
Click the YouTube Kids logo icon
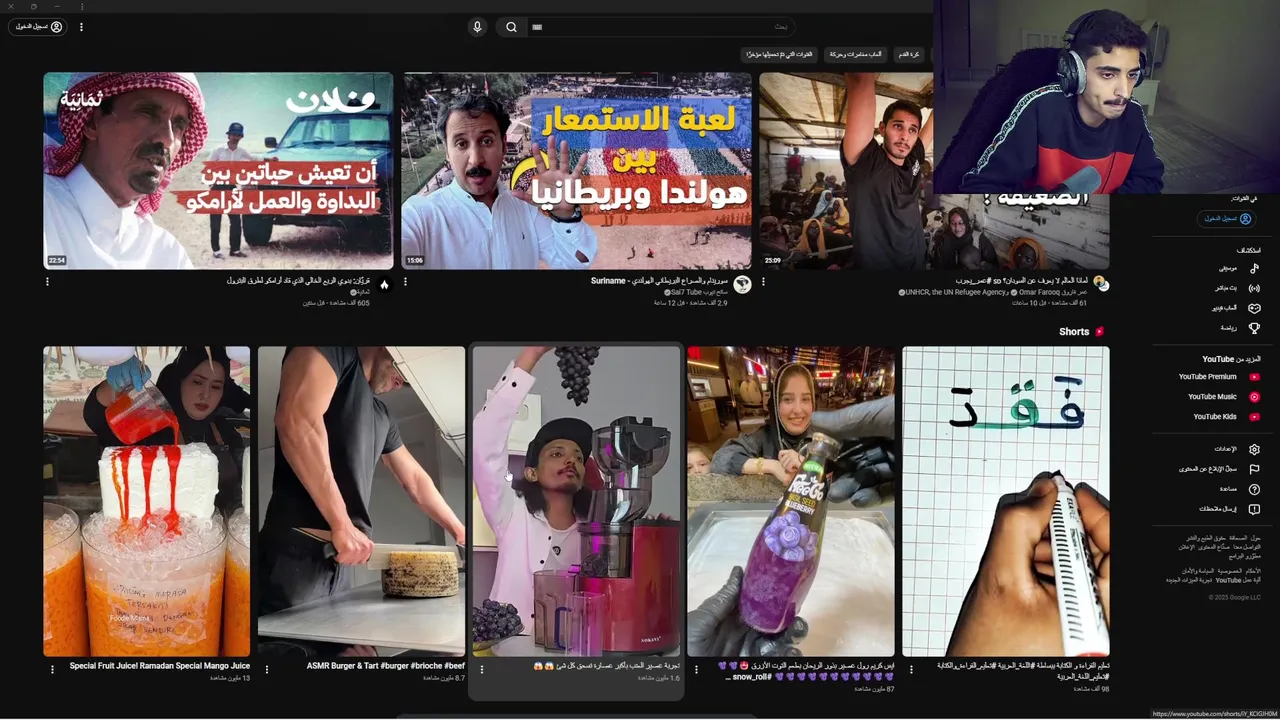click(1254, 417)
